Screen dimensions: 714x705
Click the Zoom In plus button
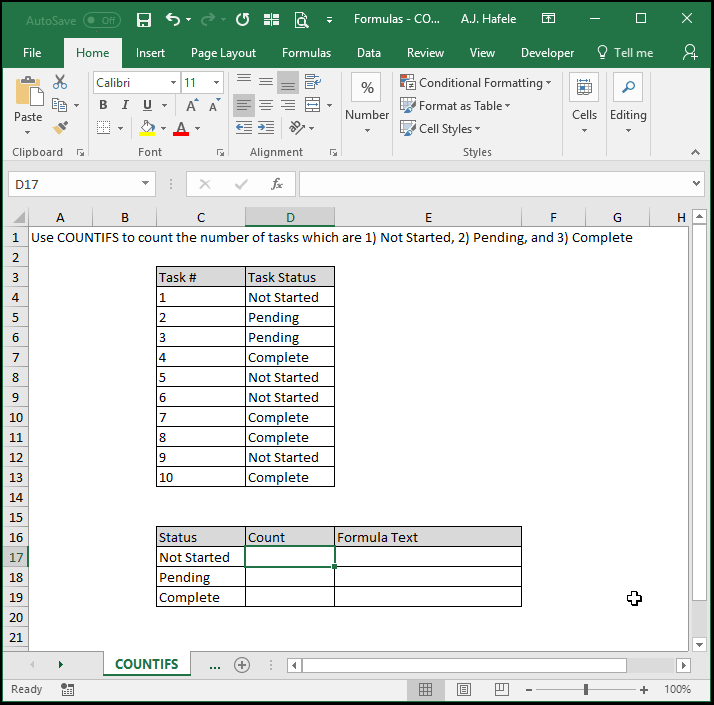tap(644, 690)
